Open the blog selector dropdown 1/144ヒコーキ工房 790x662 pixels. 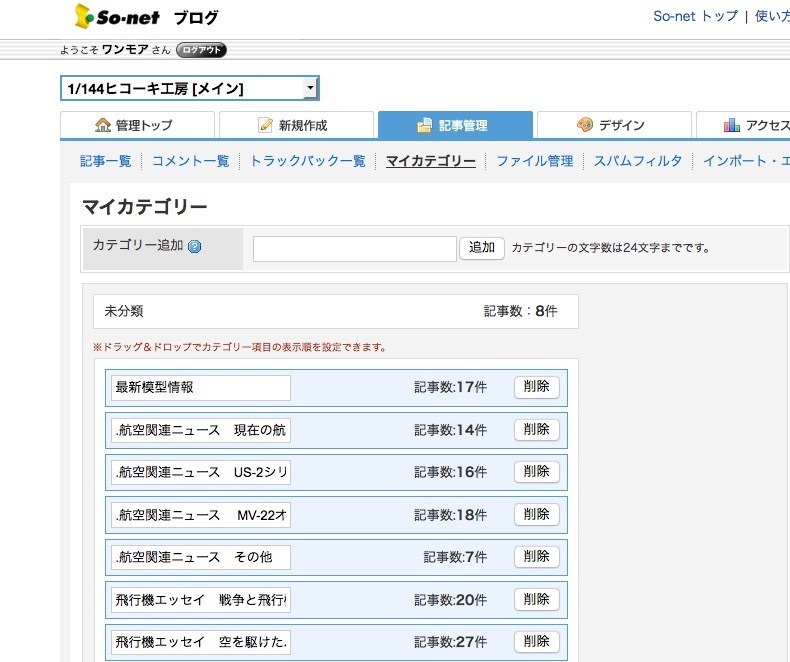click(190, 89)
